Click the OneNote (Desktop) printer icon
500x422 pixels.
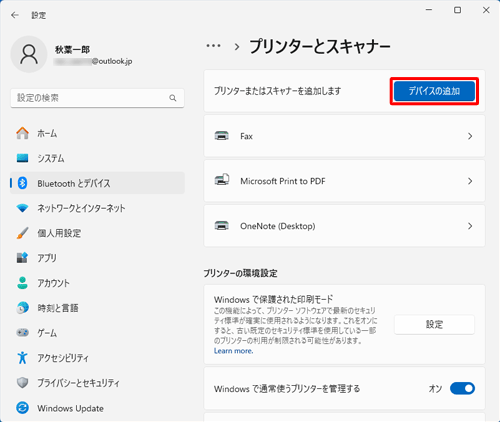point(222,226)
